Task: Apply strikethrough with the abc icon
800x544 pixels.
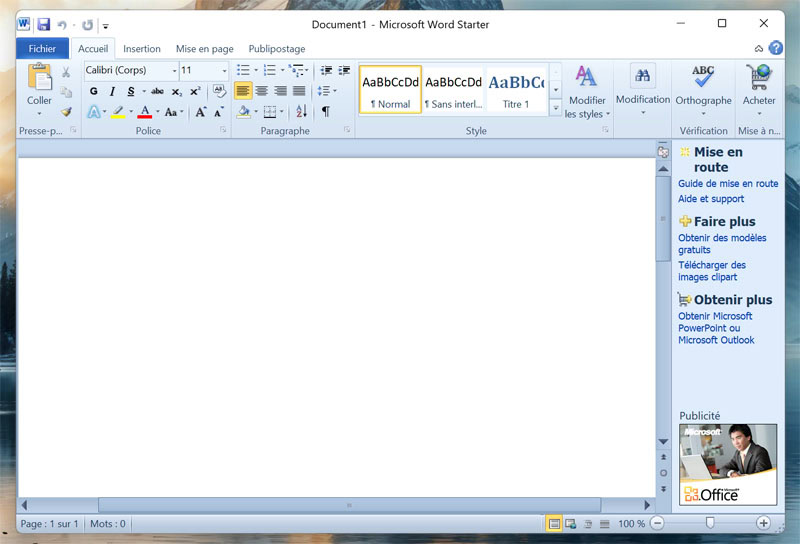Action: pos(157,91)
